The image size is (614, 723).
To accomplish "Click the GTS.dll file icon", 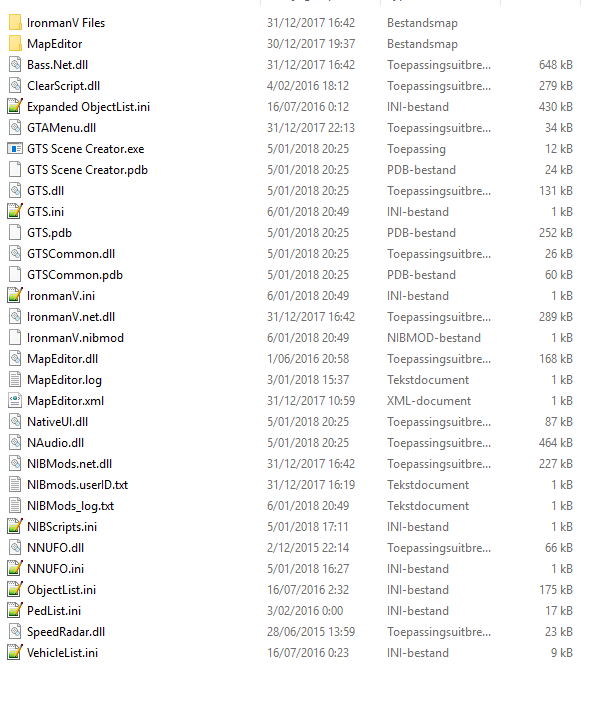I will pos(15,190).
